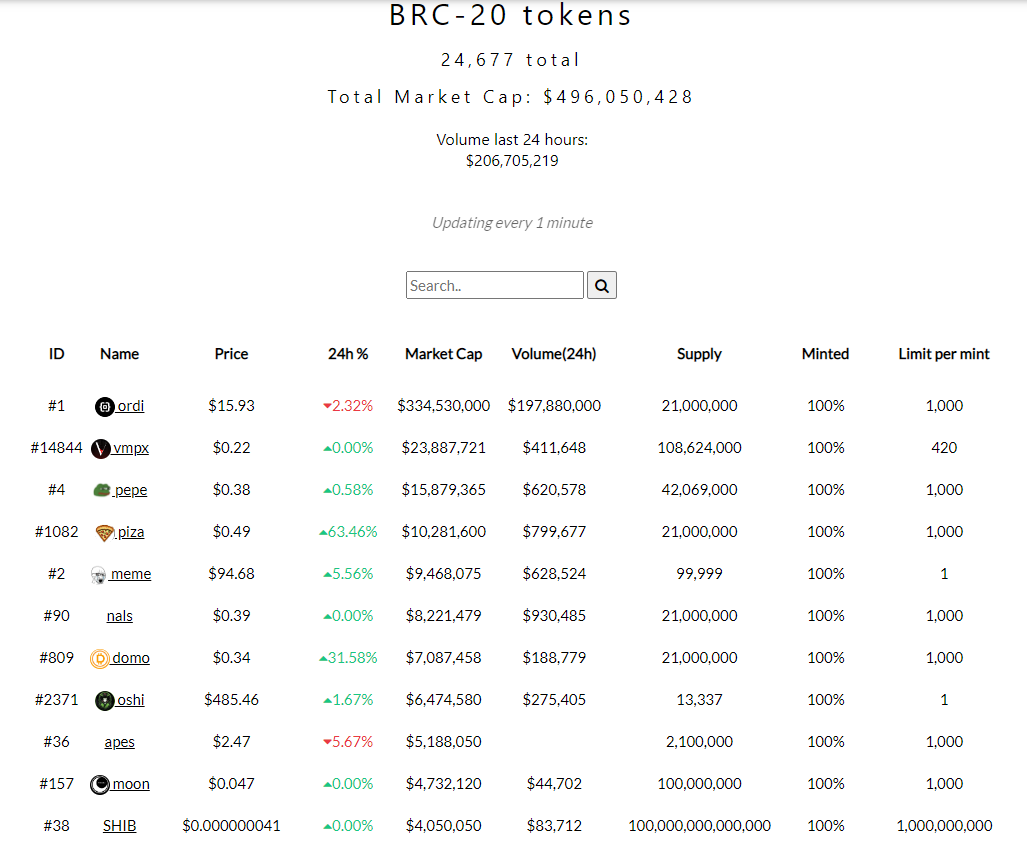This screenshot has height=847, width=1027.
Task: Sort by the ID column header
Action: tap(56, 354)
